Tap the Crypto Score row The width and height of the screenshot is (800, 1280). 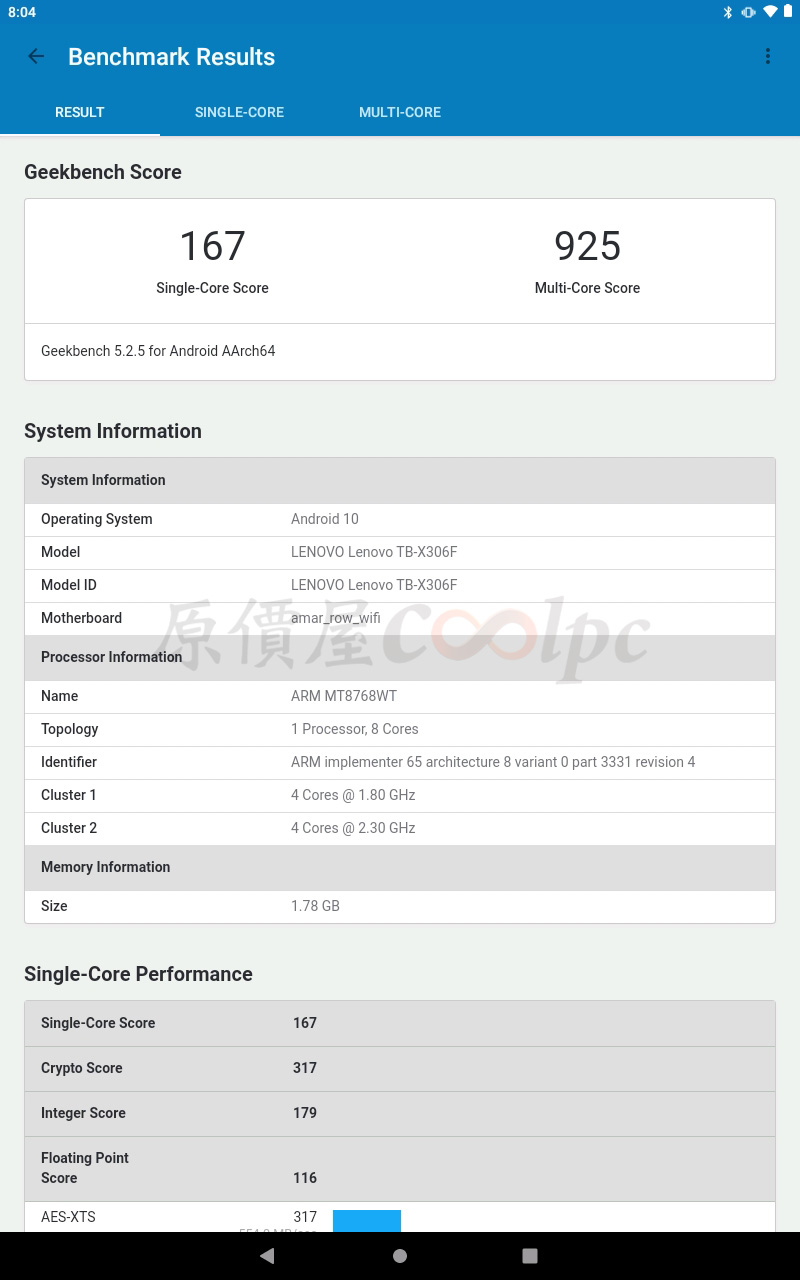[400, 1068]
